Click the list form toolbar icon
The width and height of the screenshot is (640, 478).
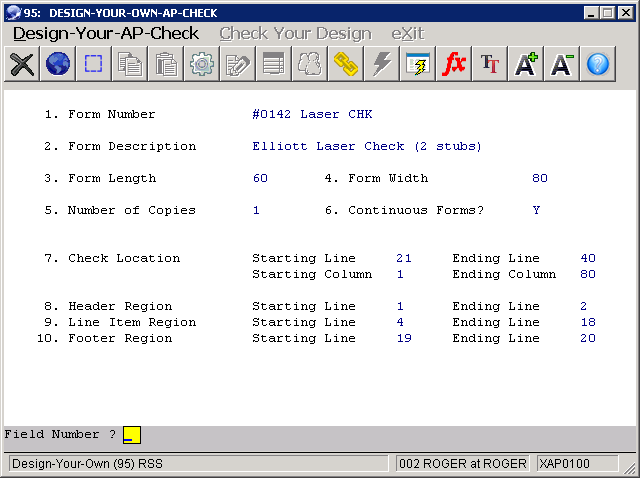273,64
